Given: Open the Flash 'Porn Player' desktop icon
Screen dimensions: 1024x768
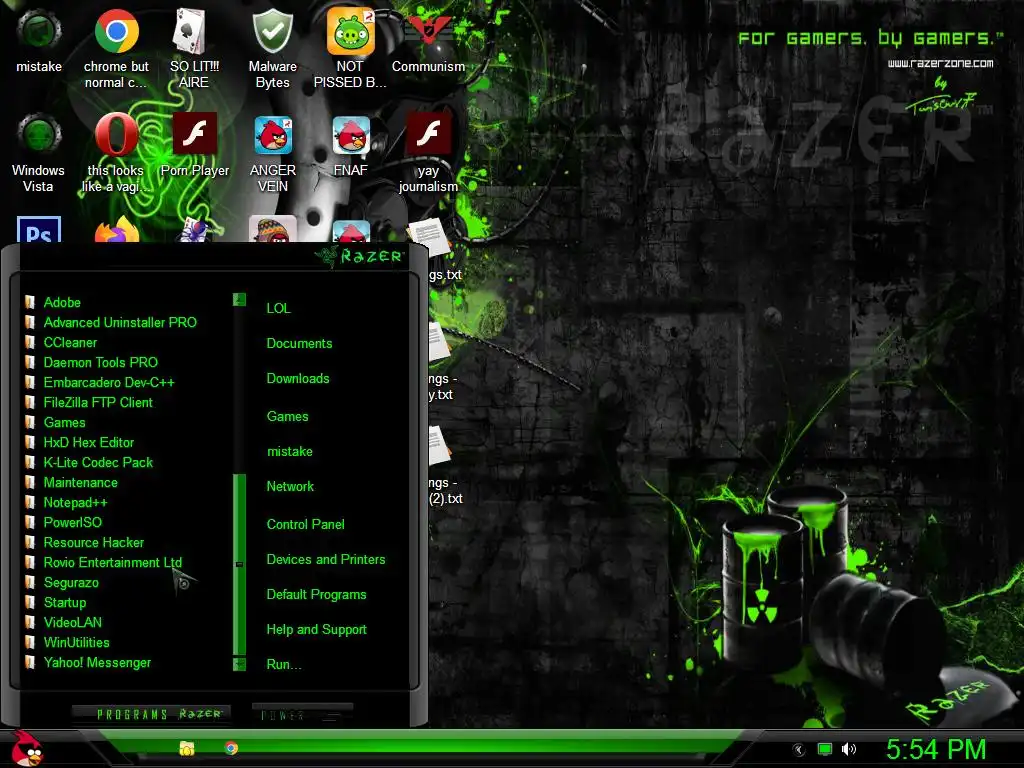Looking at the screenshot, I should [x=195, y=145].
